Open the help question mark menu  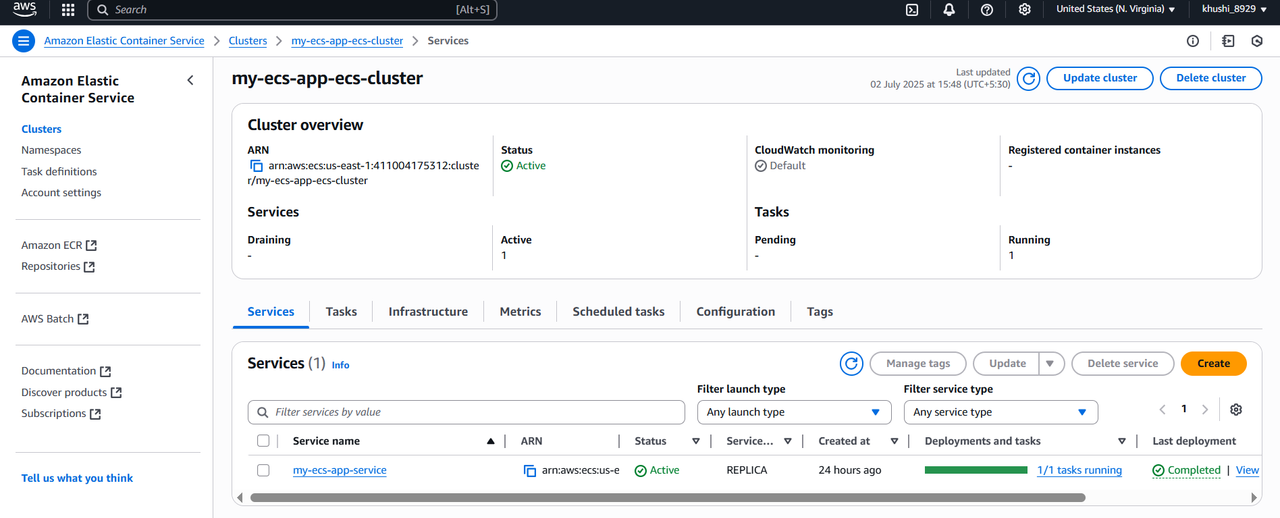point(987,10)
